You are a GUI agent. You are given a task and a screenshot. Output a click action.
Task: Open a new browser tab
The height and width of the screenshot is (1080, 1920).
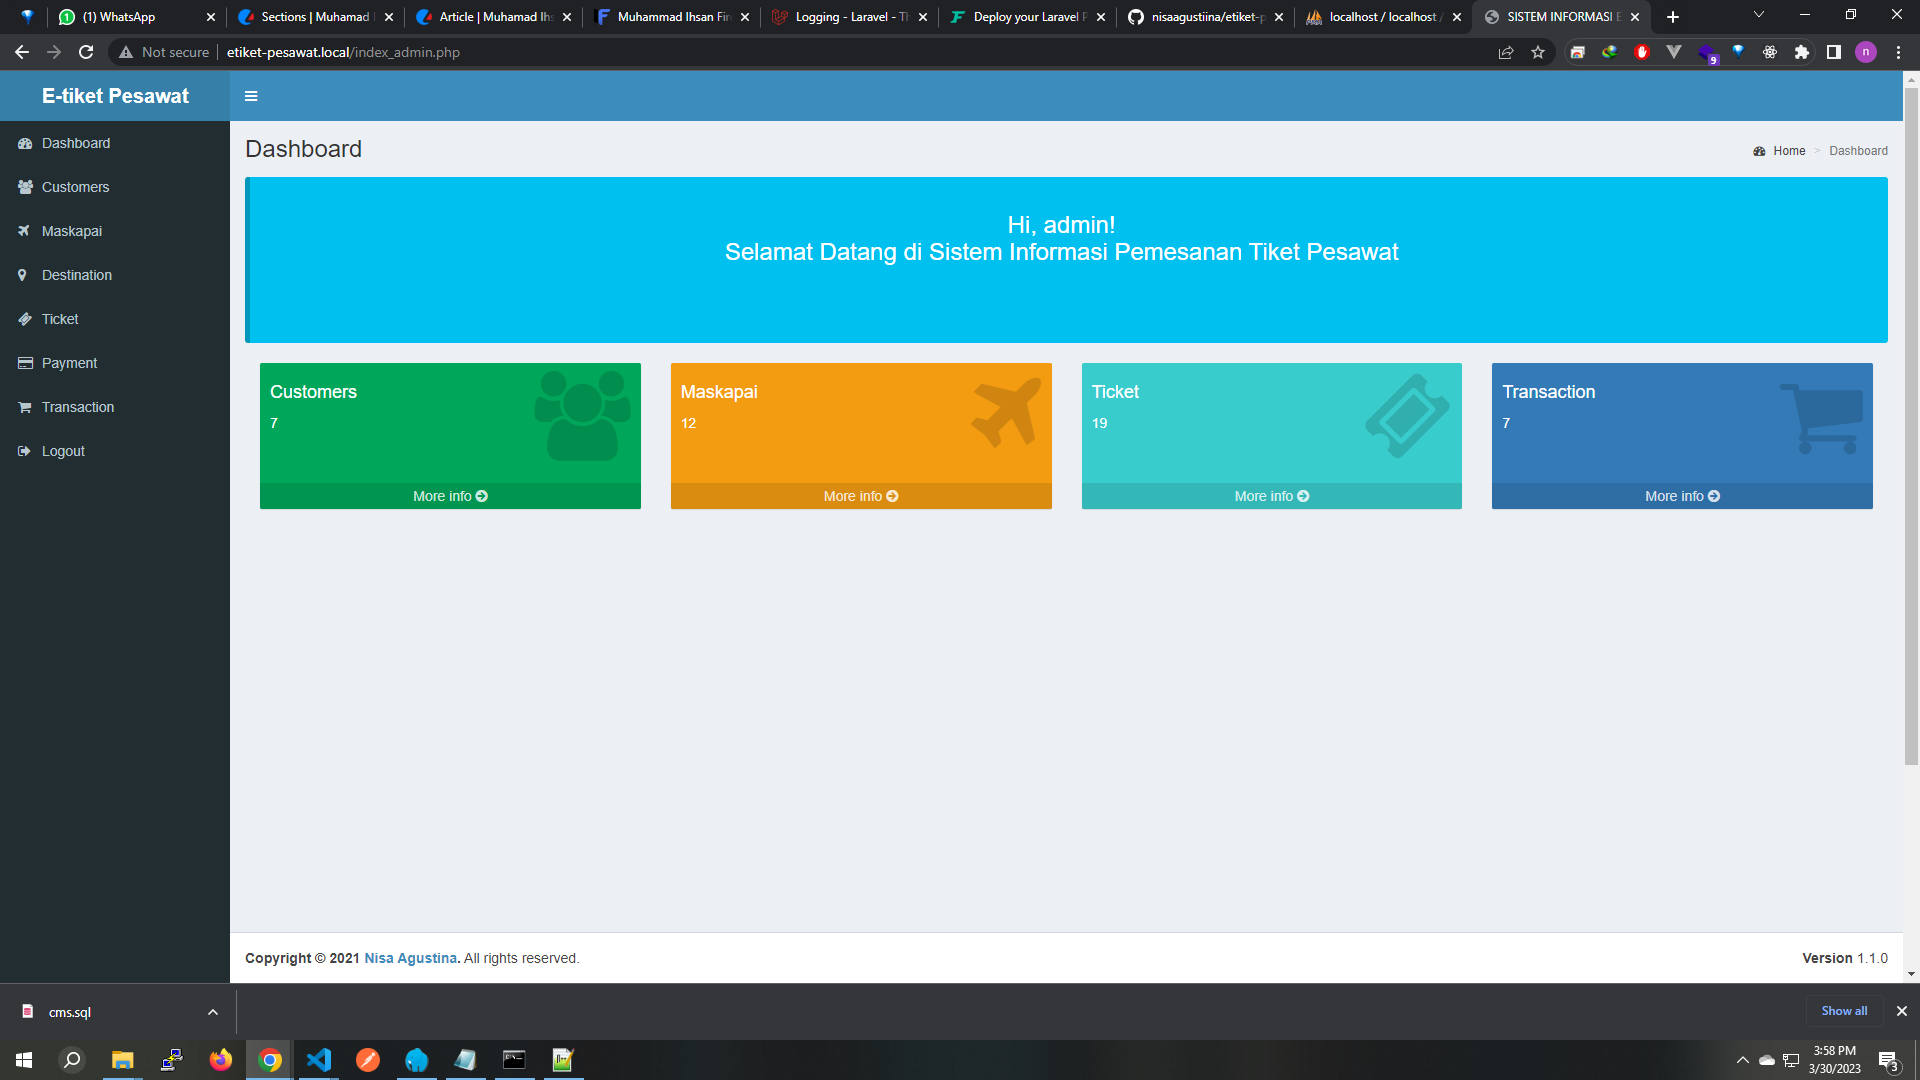(x=1673, y=17)
